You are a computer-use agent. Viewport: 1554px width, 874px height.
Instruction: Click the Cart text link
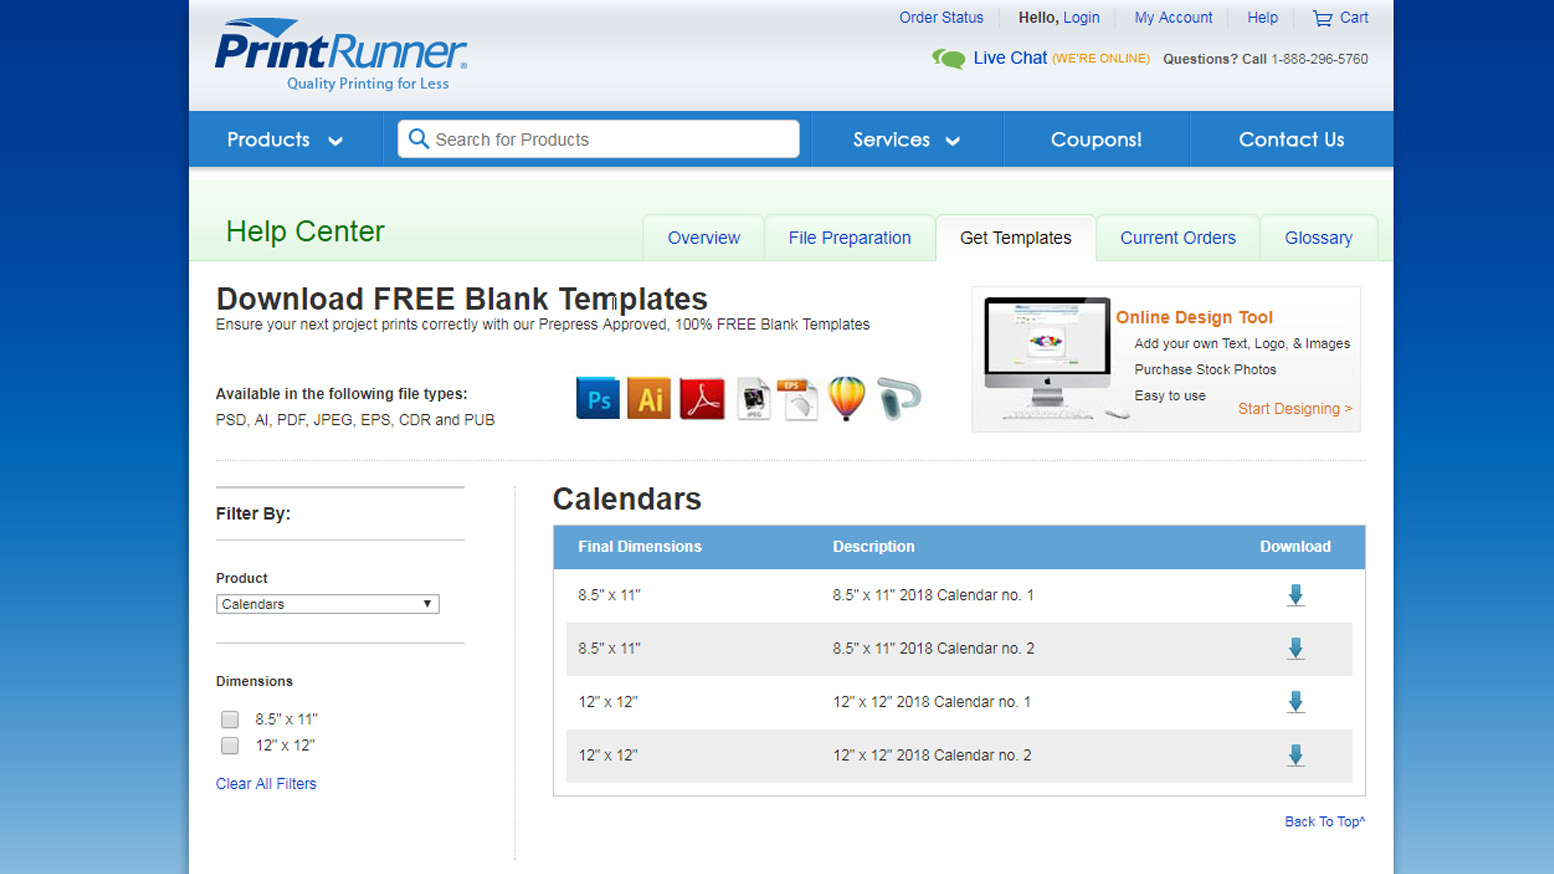click(1354, 18)
